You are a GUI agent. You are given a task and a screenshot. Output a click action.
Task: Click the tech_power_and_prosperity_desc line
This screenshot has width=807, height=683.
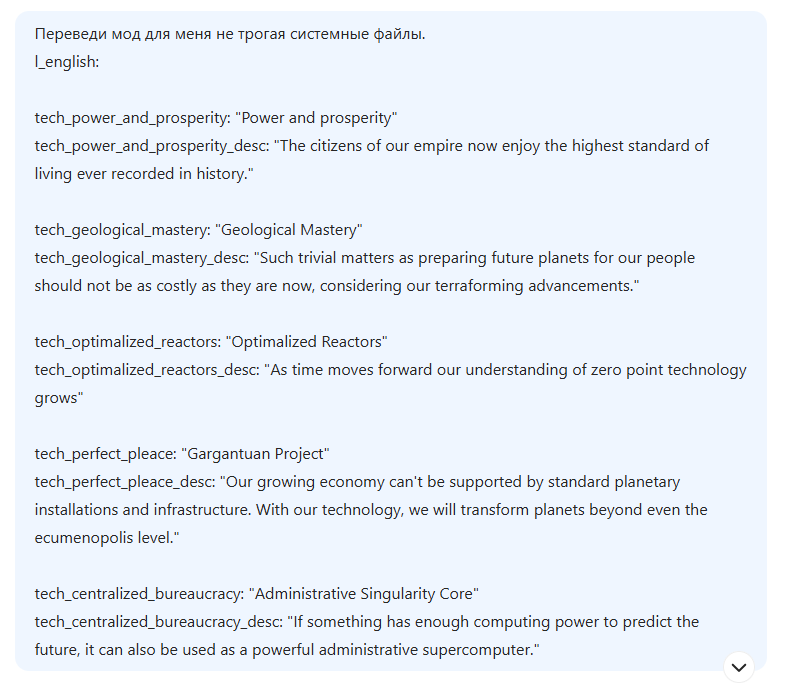(x=372, y=146)
